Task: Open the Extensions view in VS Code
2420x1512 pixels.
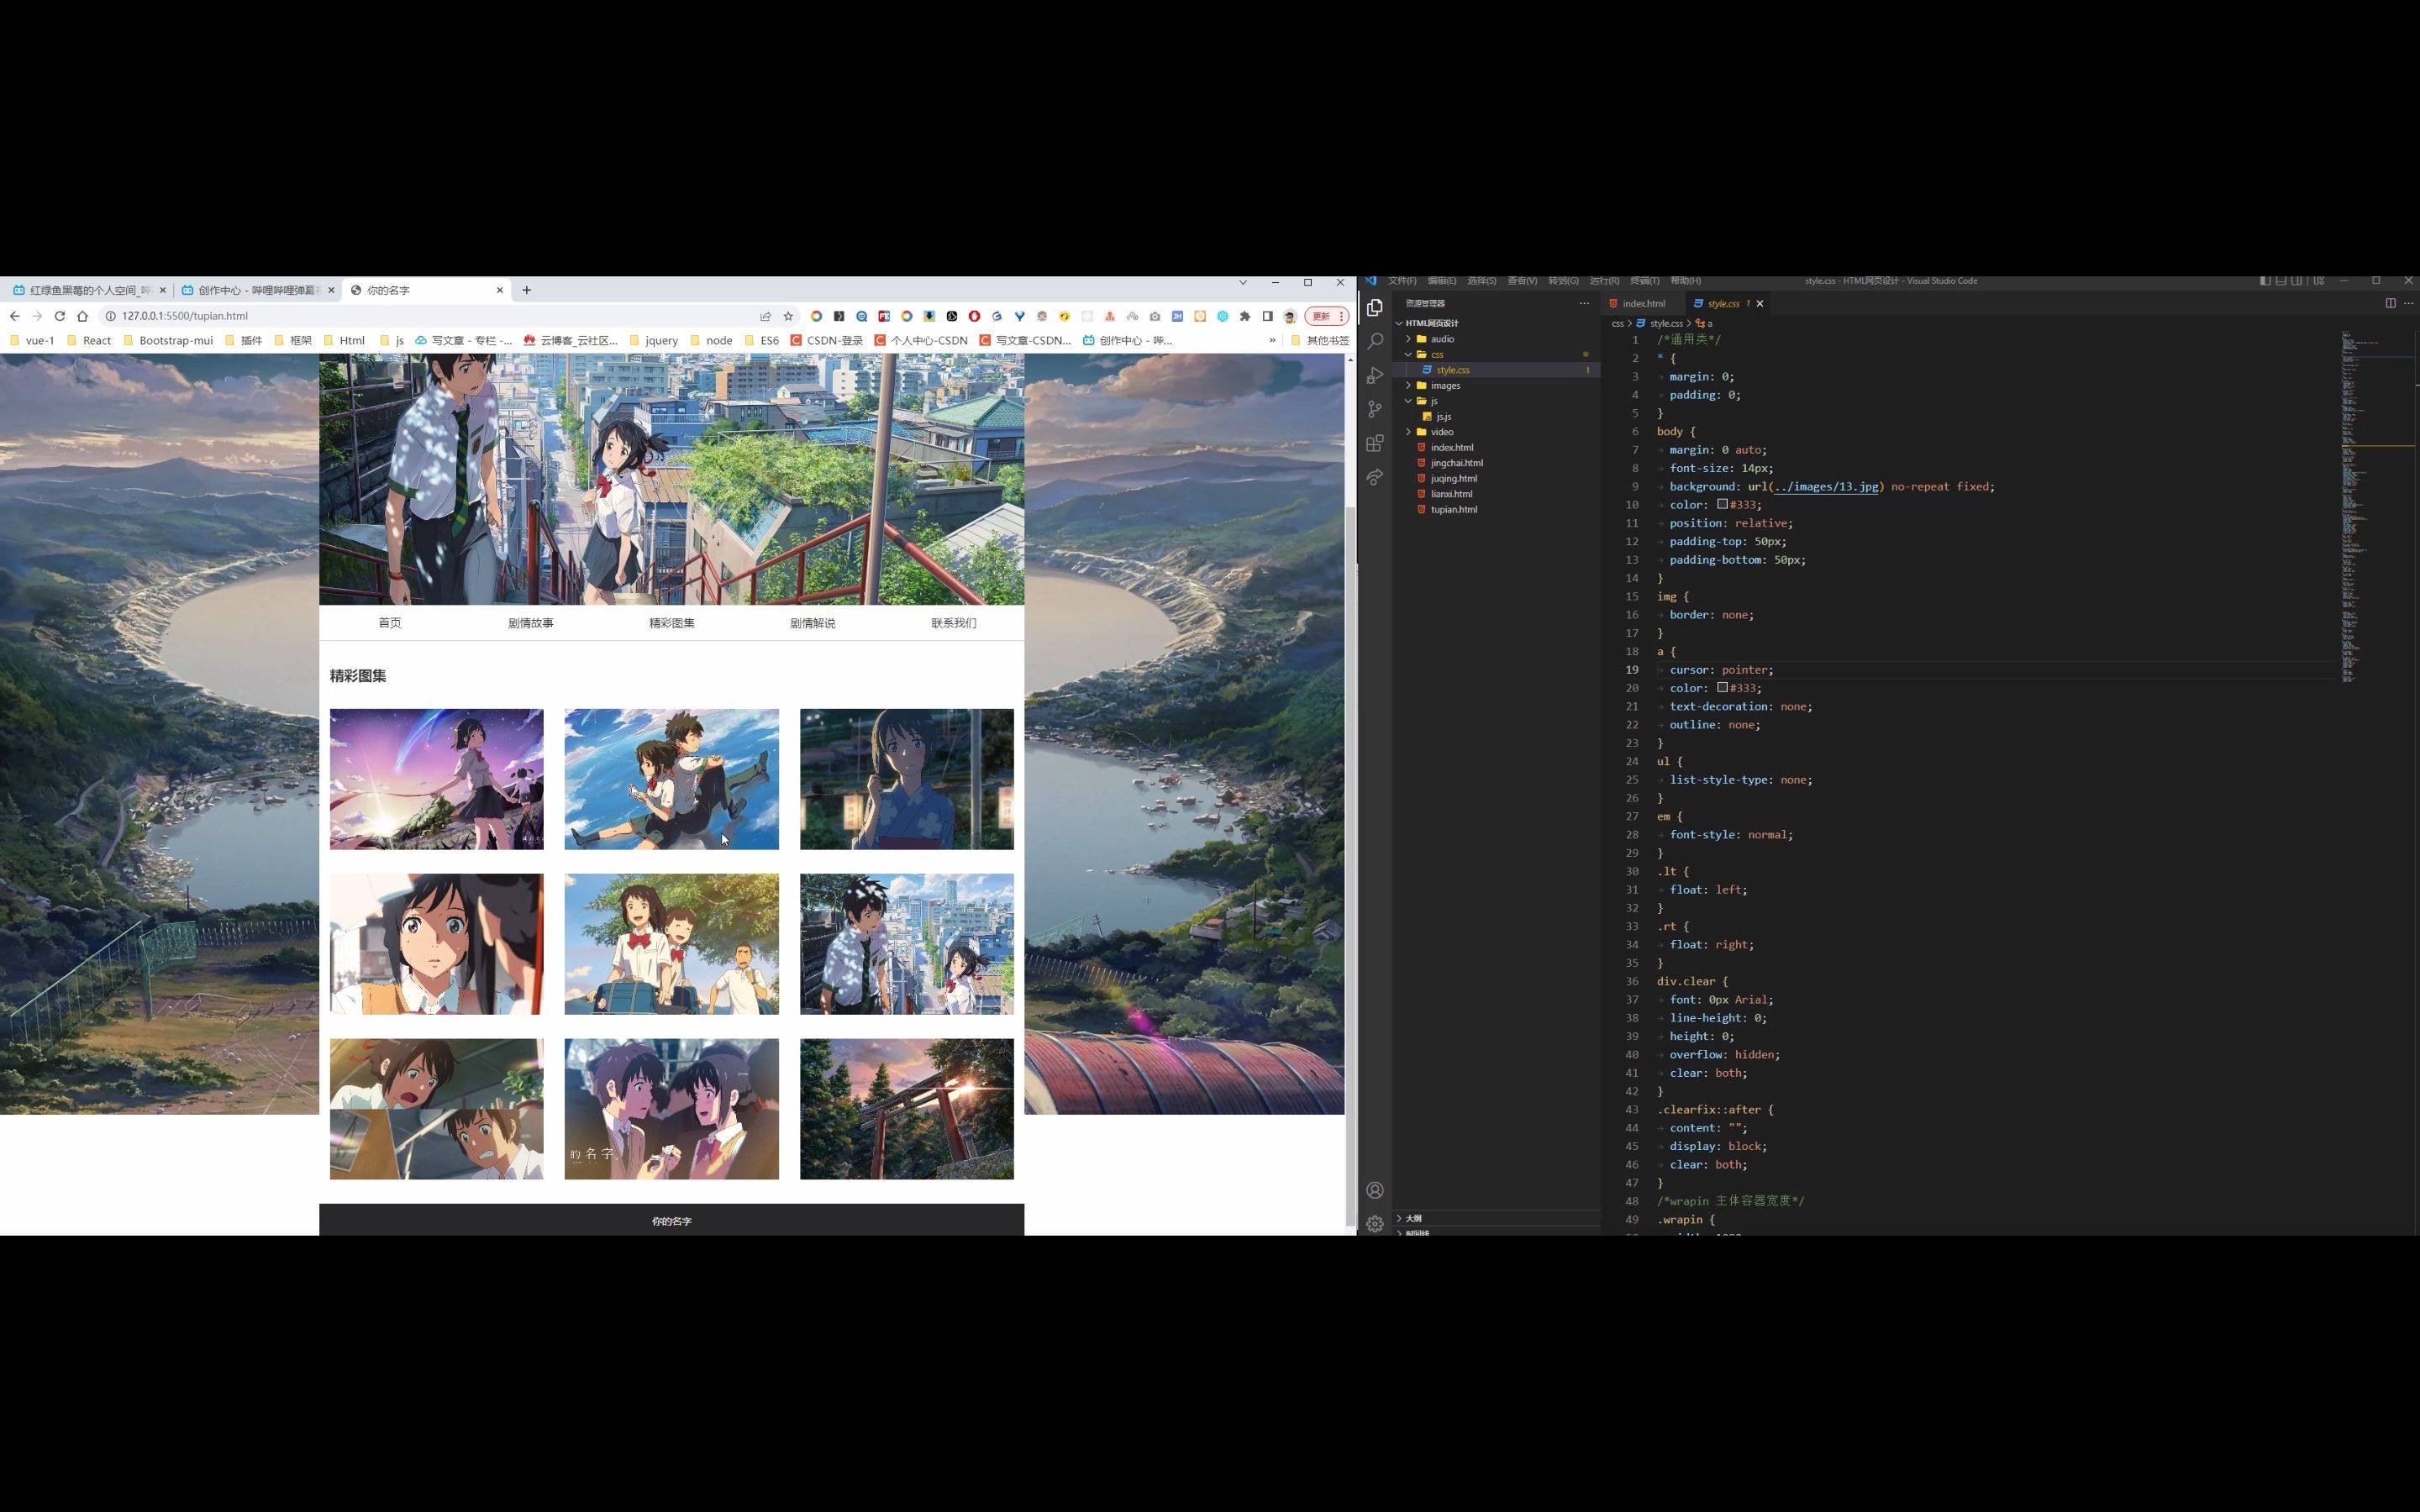Action: point(1375,443)
